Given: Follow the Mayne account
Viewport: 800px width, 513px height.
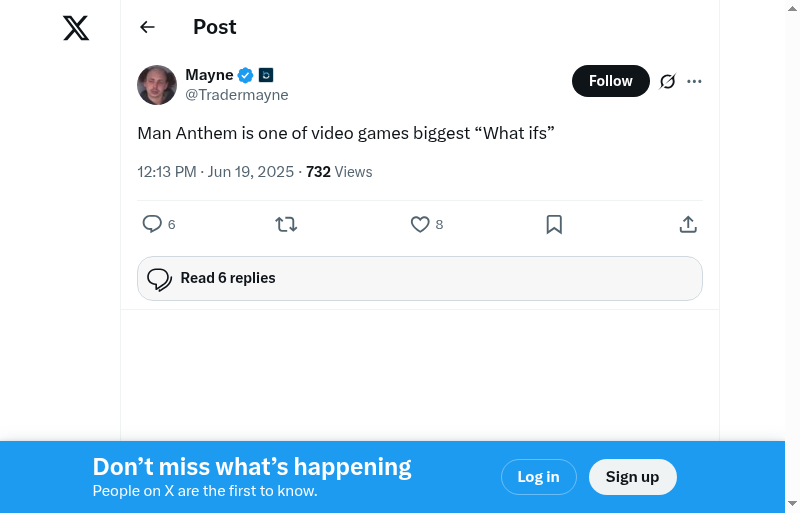Looking at the screenshot, I should 610,81.
